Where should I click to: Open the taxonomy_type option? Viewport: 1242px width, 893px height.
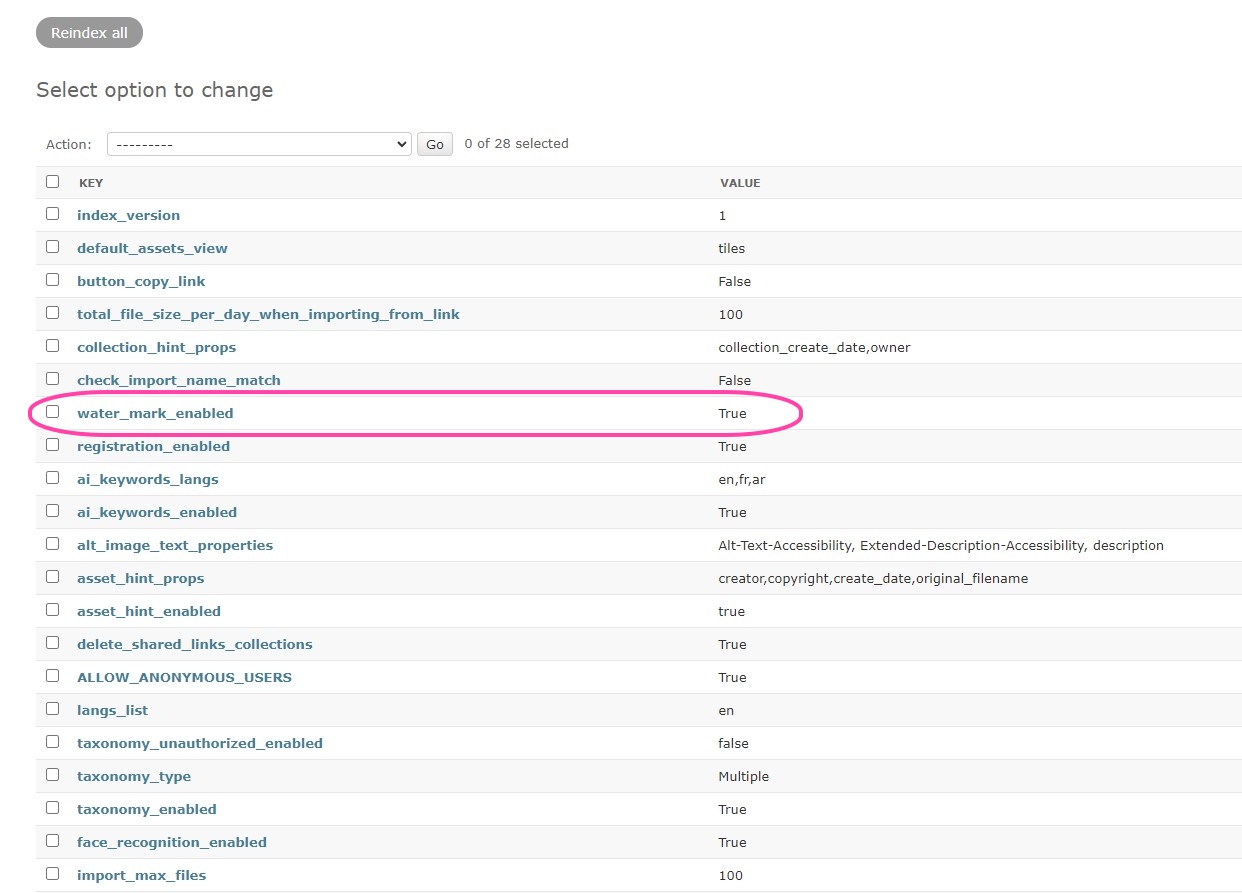pos(134,776)
